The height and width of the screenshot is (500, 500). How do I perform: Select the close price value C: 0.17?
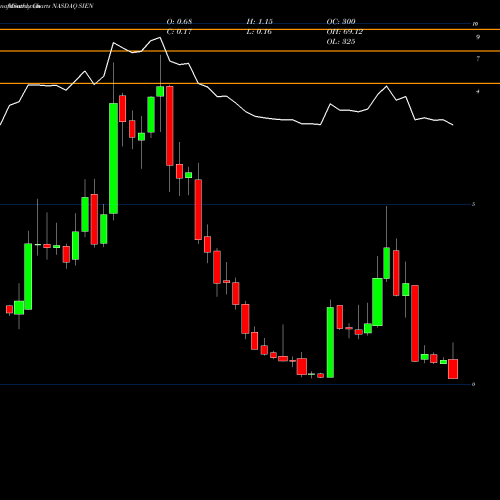[179, 32]
